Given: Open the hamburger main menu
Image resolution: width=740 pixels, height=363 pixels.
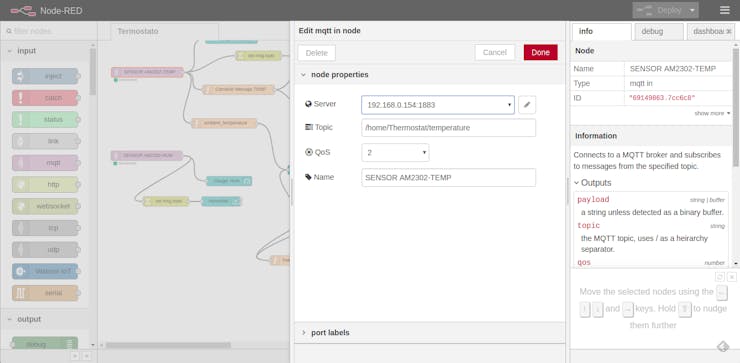Looking at the screenshot, I should point(724,10).
